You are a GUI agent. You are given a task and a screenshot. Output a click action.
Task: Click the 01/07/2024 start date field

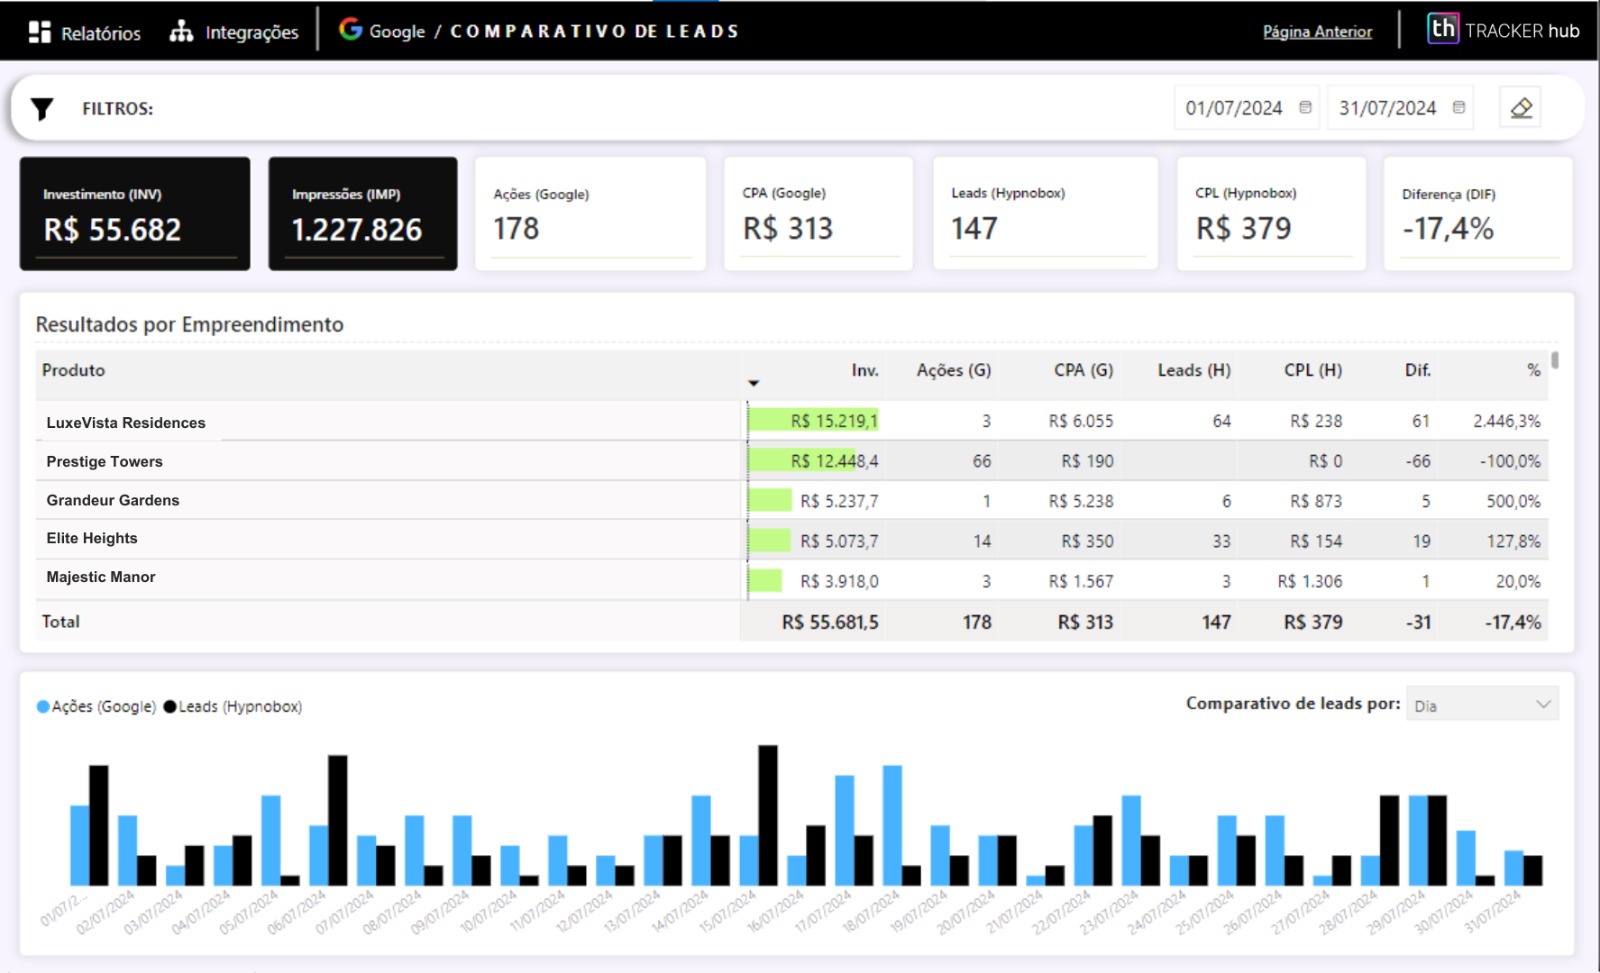click(1233, 108)
